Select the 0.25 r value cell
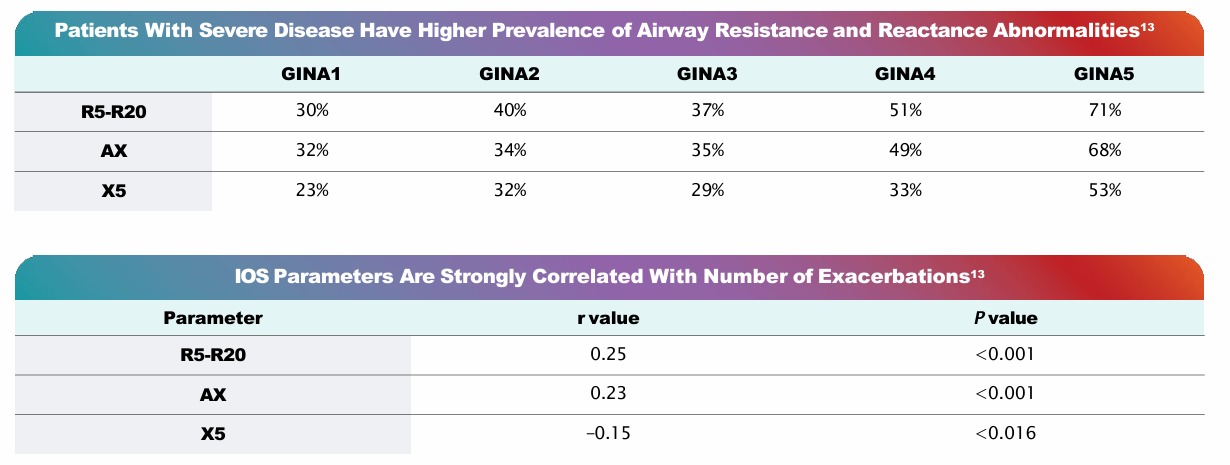The height and width of the screenshot is (465, 1230). point(610,355)
